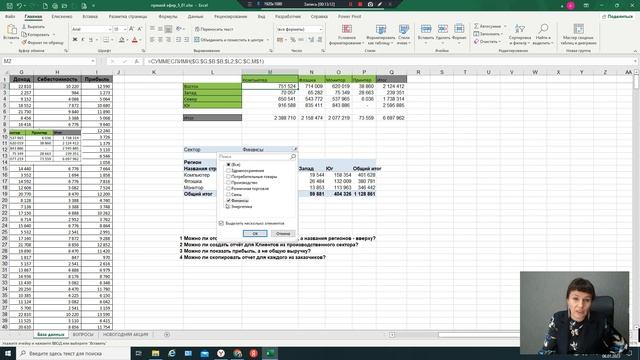
Task: Click the horizontal scrollbar at the bottom
Action: click(x=479, y=335)
